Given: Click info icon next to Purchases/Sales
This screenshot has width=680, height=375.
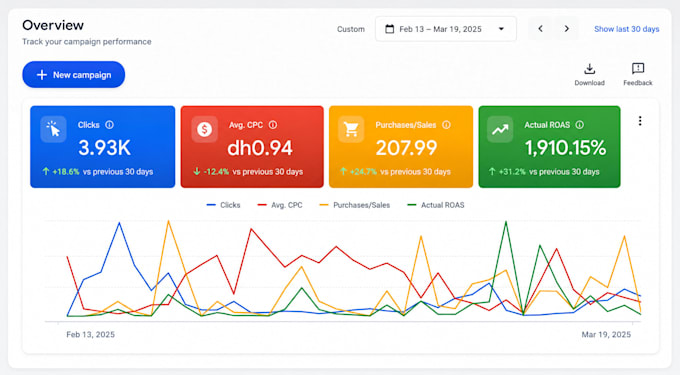Looking at the screenshot, I should coord(446,125).
